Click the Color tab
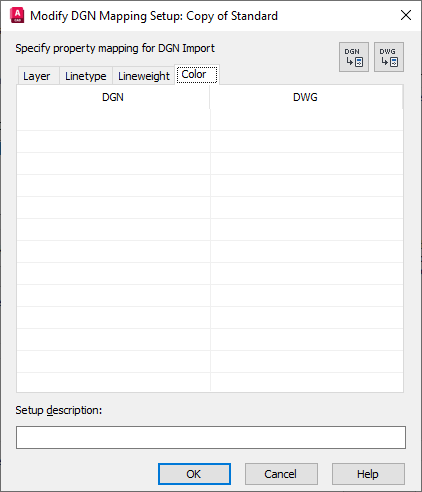422x492 pixels. click(197, 74)
